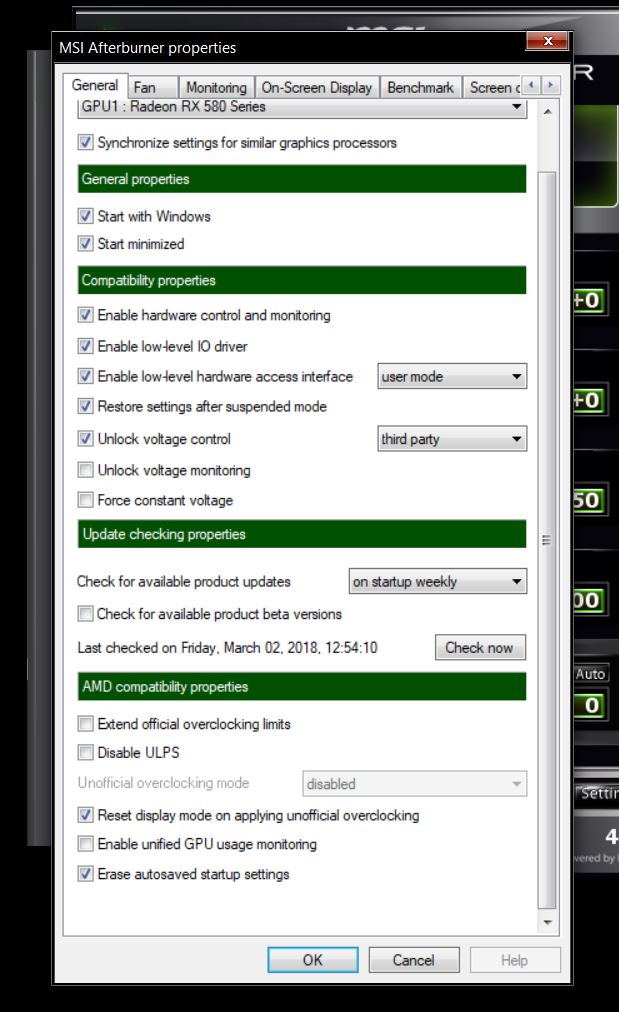
Task: Enable Unlock voltage monitoring
Action: (85, 470)
